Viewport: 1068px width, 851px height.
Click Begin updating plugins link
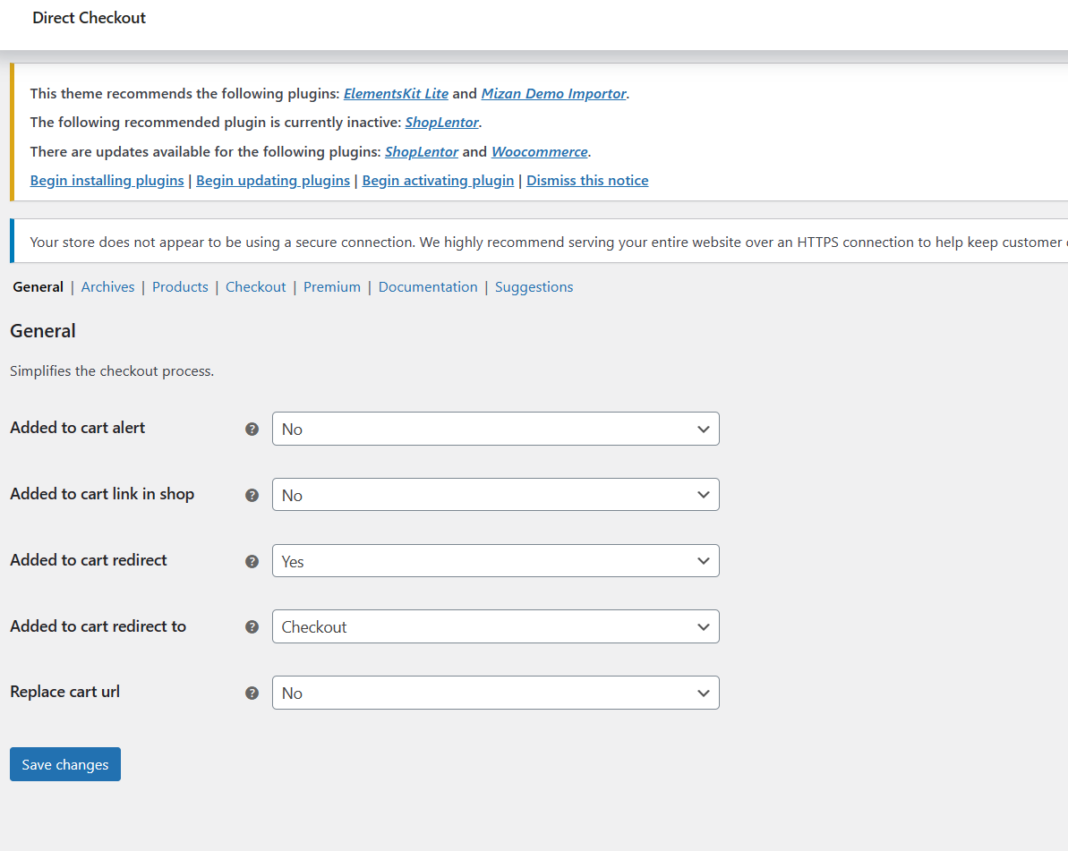click(273, 181)
